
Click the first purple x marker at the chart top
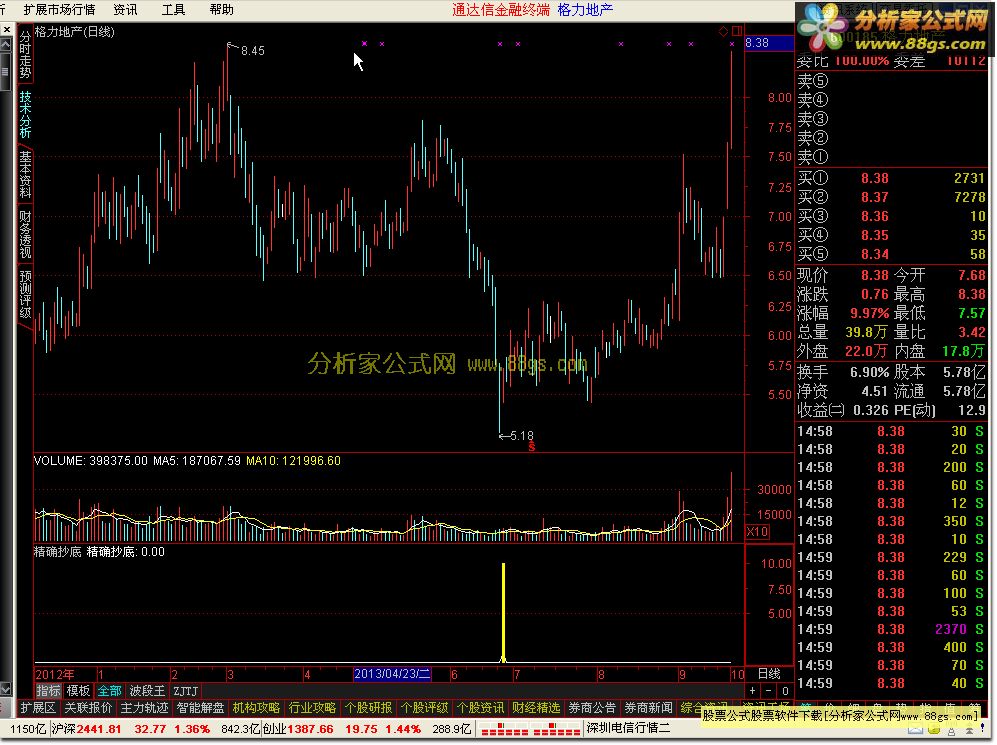pos(364,44)
